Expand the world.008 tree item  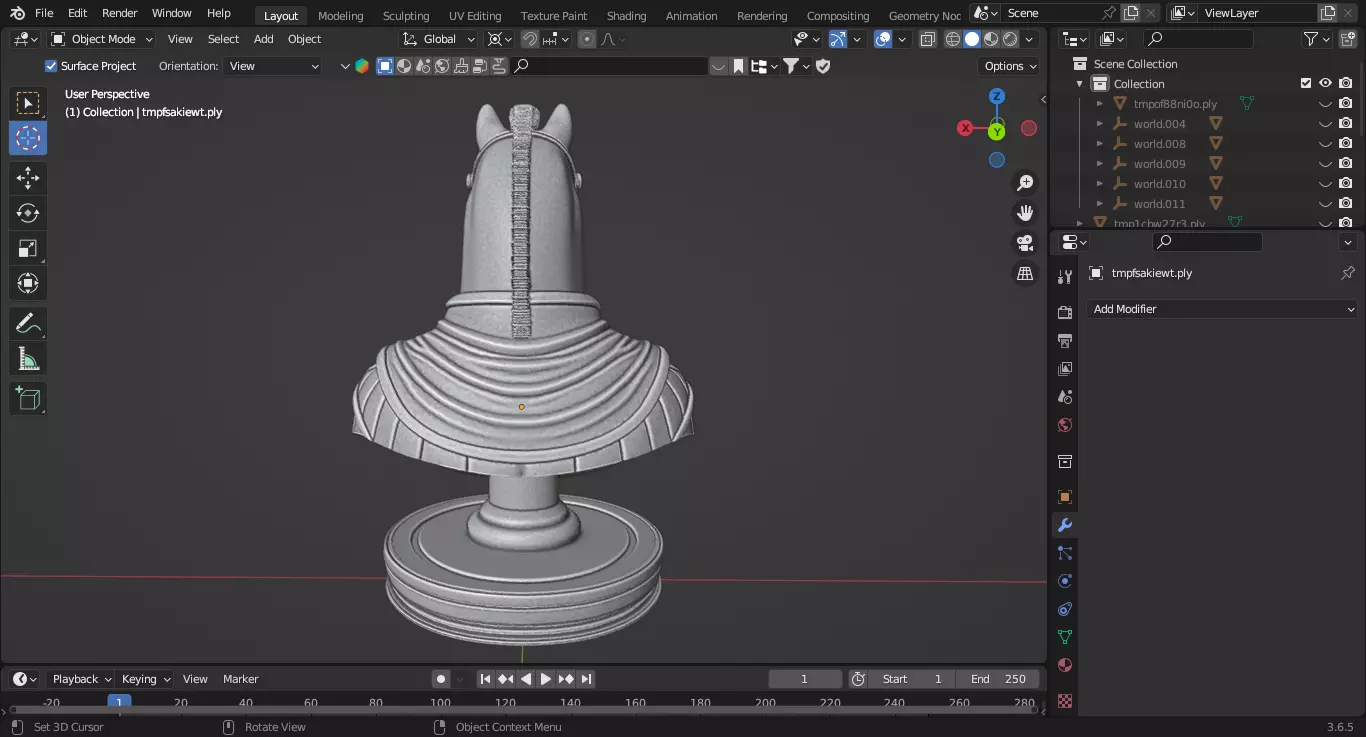tap(1100, 144)
